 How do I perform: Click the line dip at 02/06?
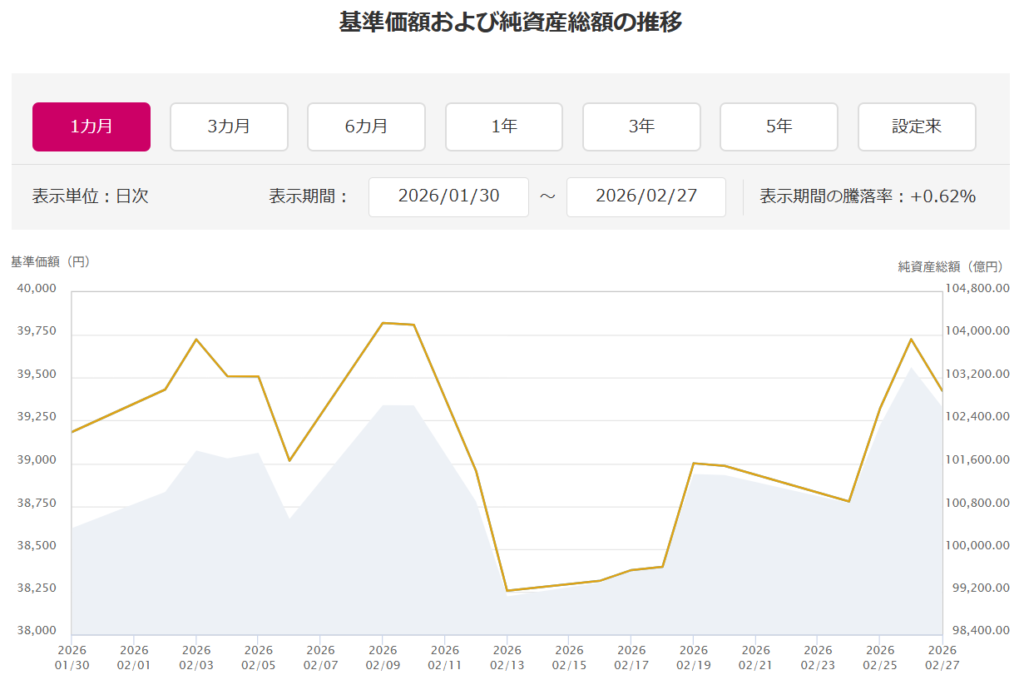coord(289,460)
